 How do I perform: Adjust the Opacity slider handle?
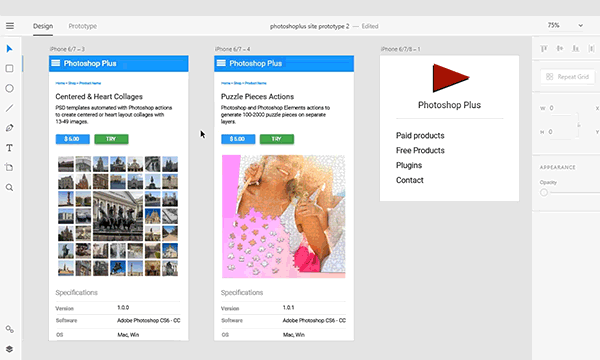(x=544, y=192)
